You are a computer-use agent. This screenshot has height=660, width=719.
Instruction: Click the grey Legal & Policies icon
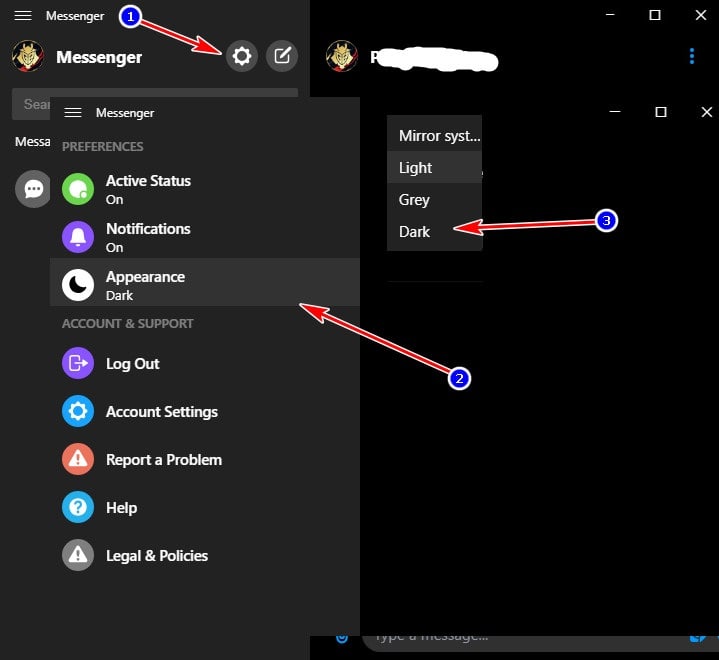78,555
